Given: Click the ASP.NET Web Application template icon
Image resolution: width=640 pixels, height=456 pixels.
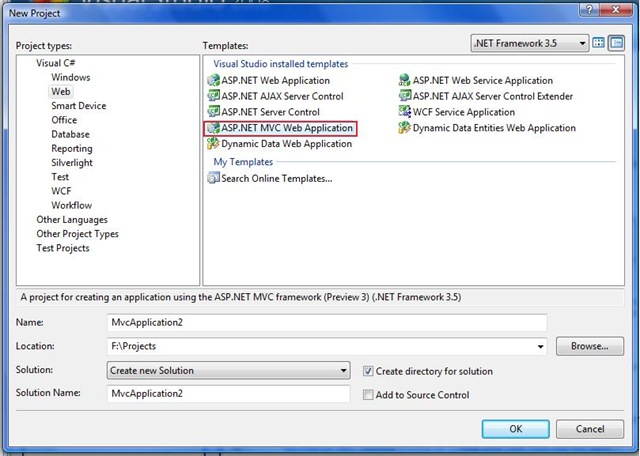Looking at the screenshot, I should (x=213, y=80).
